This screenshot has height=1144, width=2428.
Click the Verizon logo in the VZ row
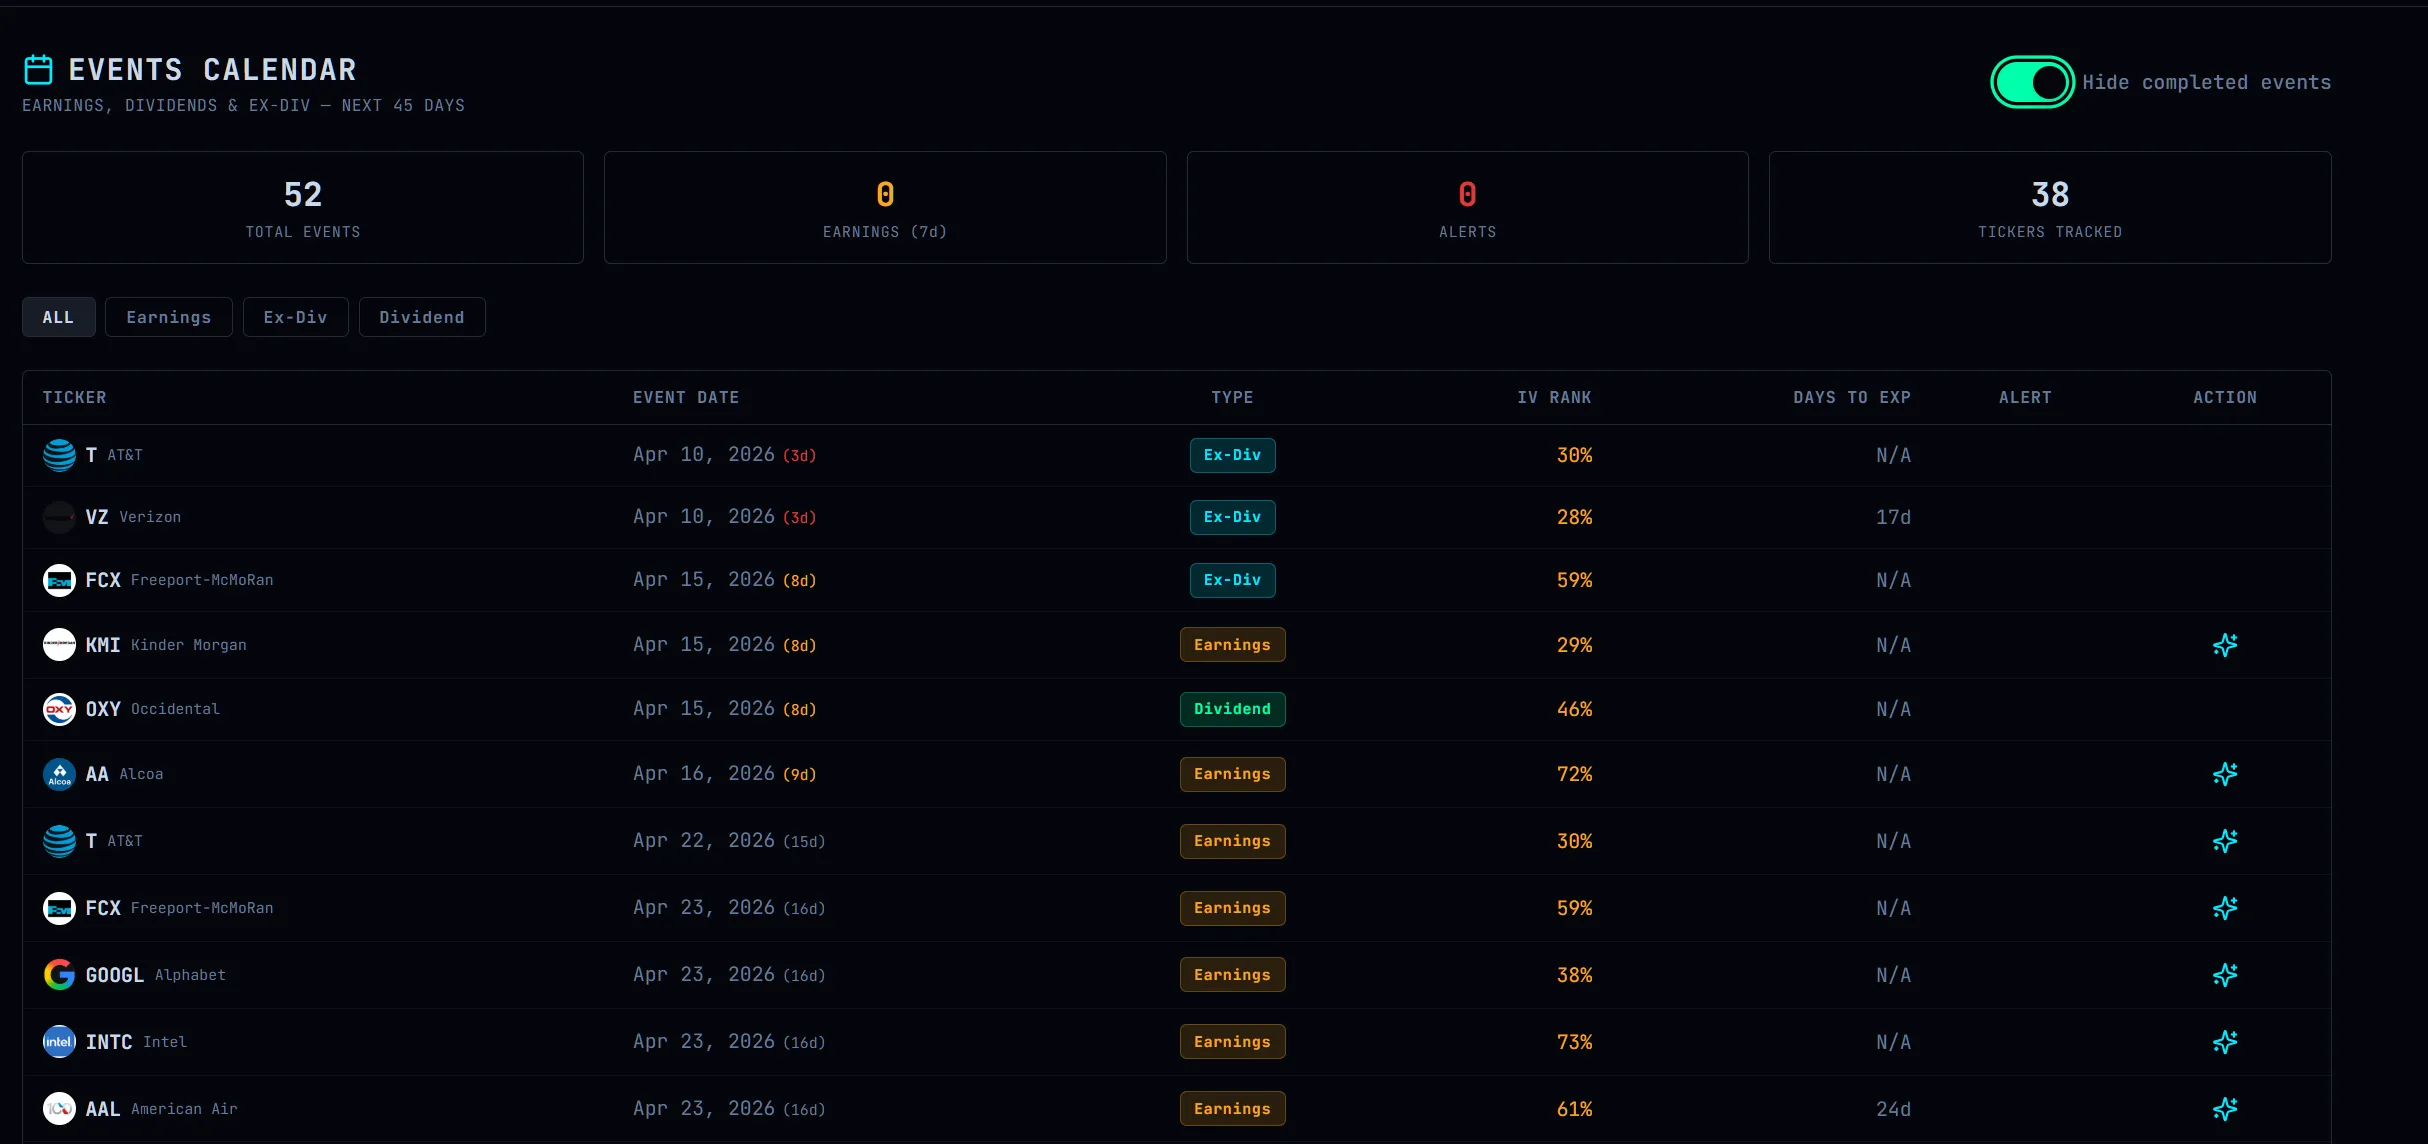[59, 517]
